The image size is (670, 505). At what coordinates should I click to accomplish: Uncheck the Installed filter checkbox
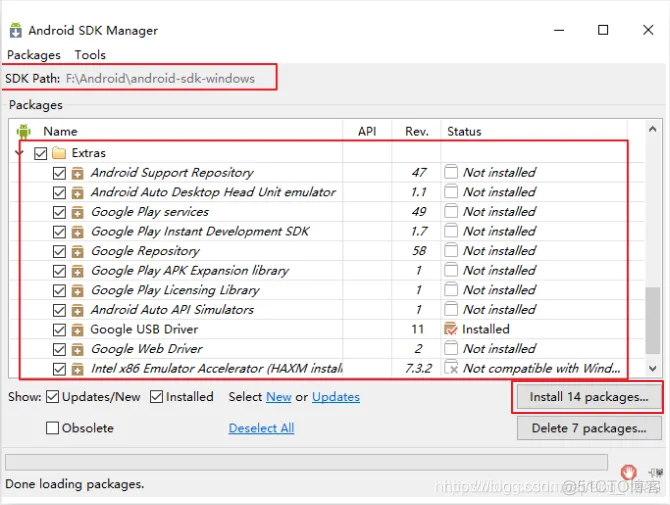point(157,397)
